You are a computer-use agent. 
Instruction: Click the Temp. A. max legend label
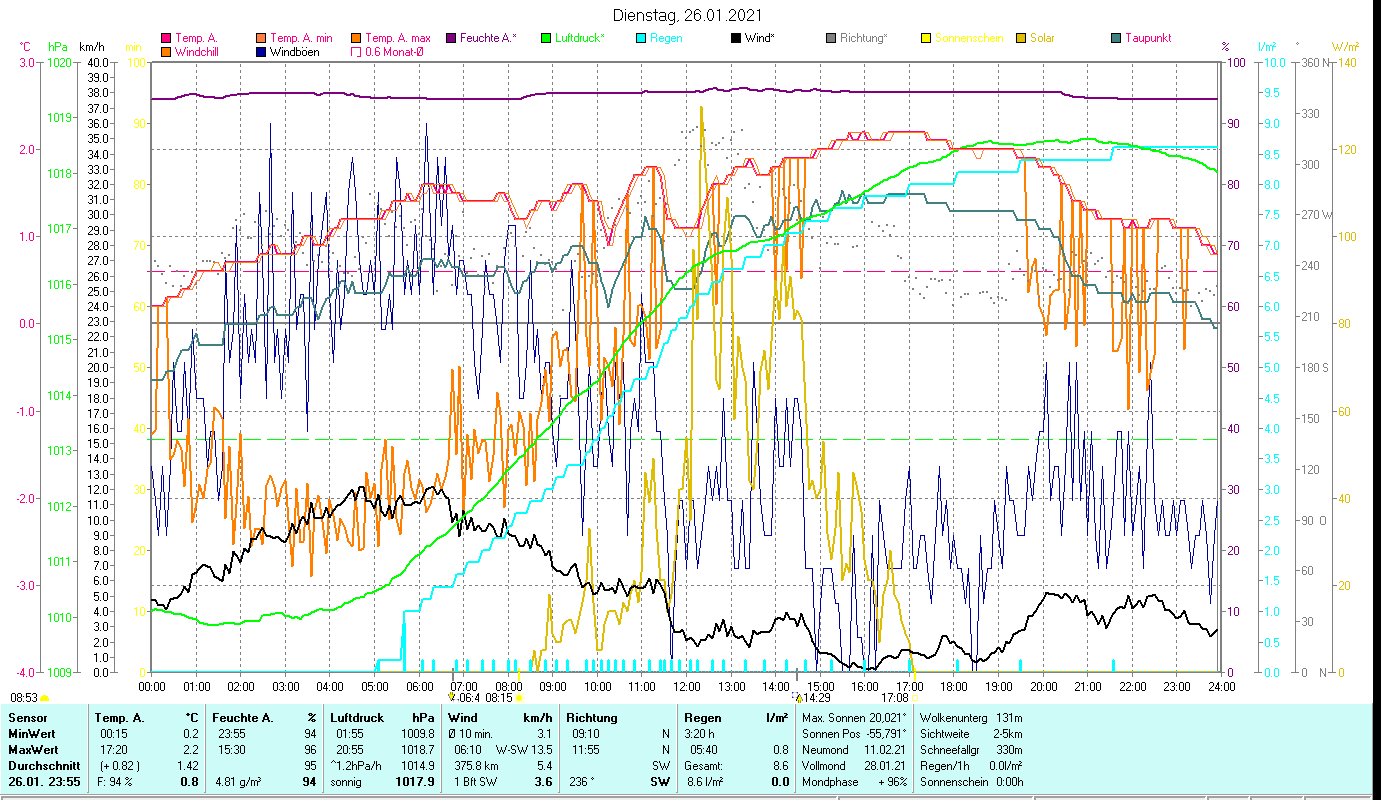(397, 38)
